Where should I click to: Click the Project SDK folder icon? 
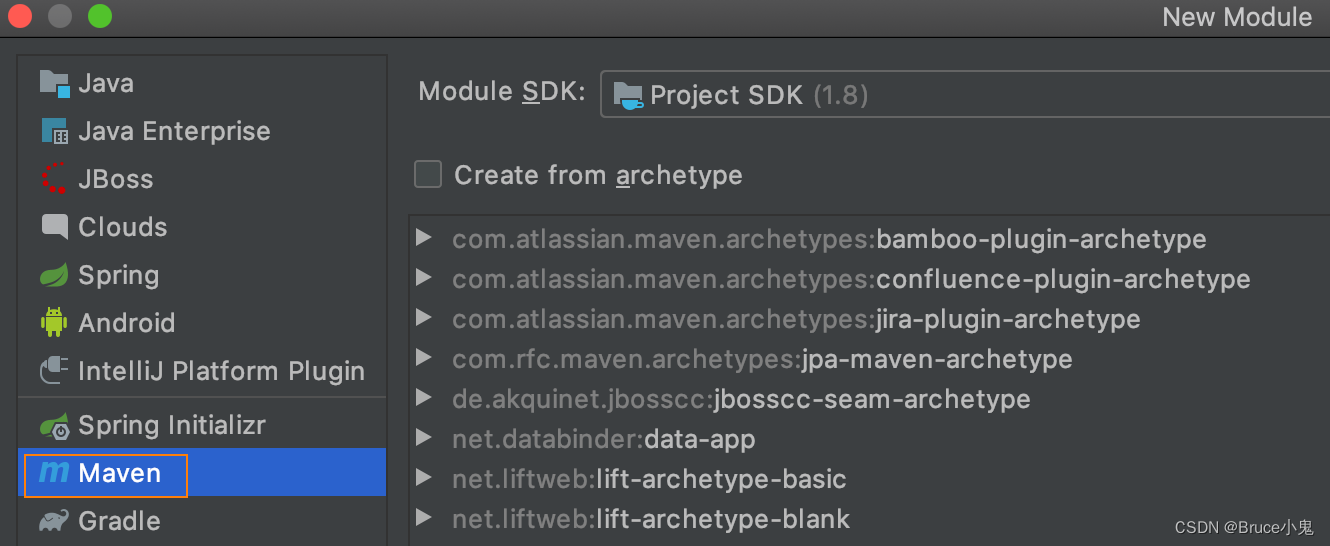[629, 96]
